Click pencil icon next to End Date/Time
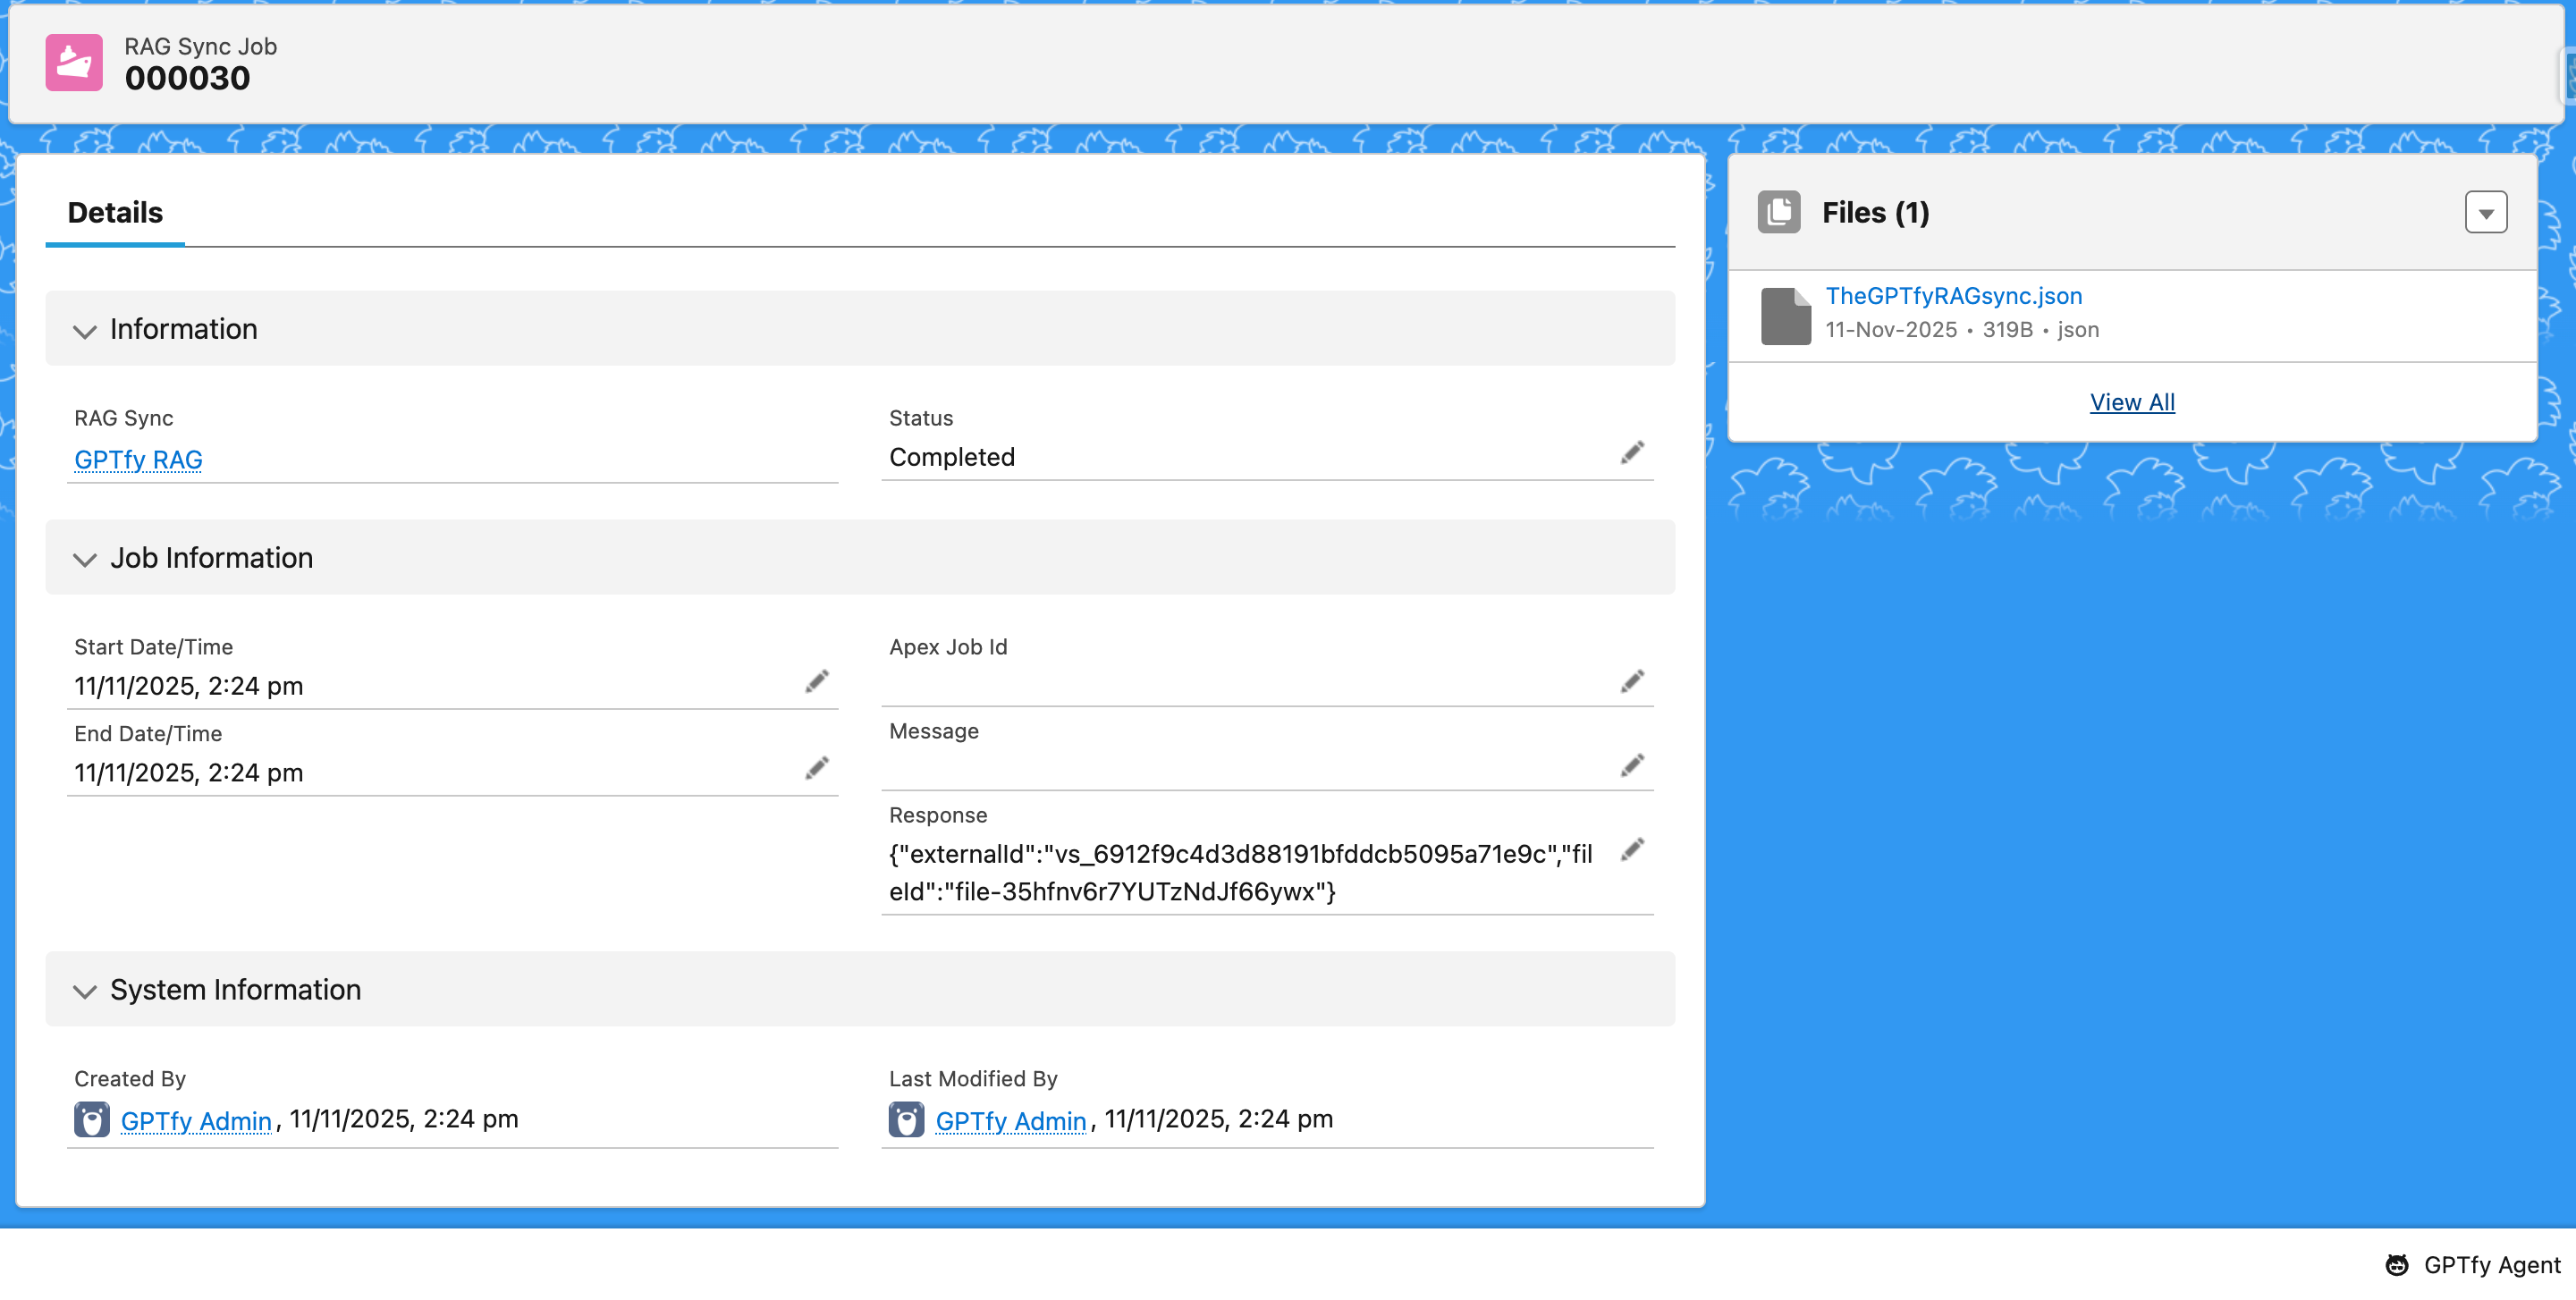The height and width of the screenshot is (1300, 2576). click(x=816, y=768)
